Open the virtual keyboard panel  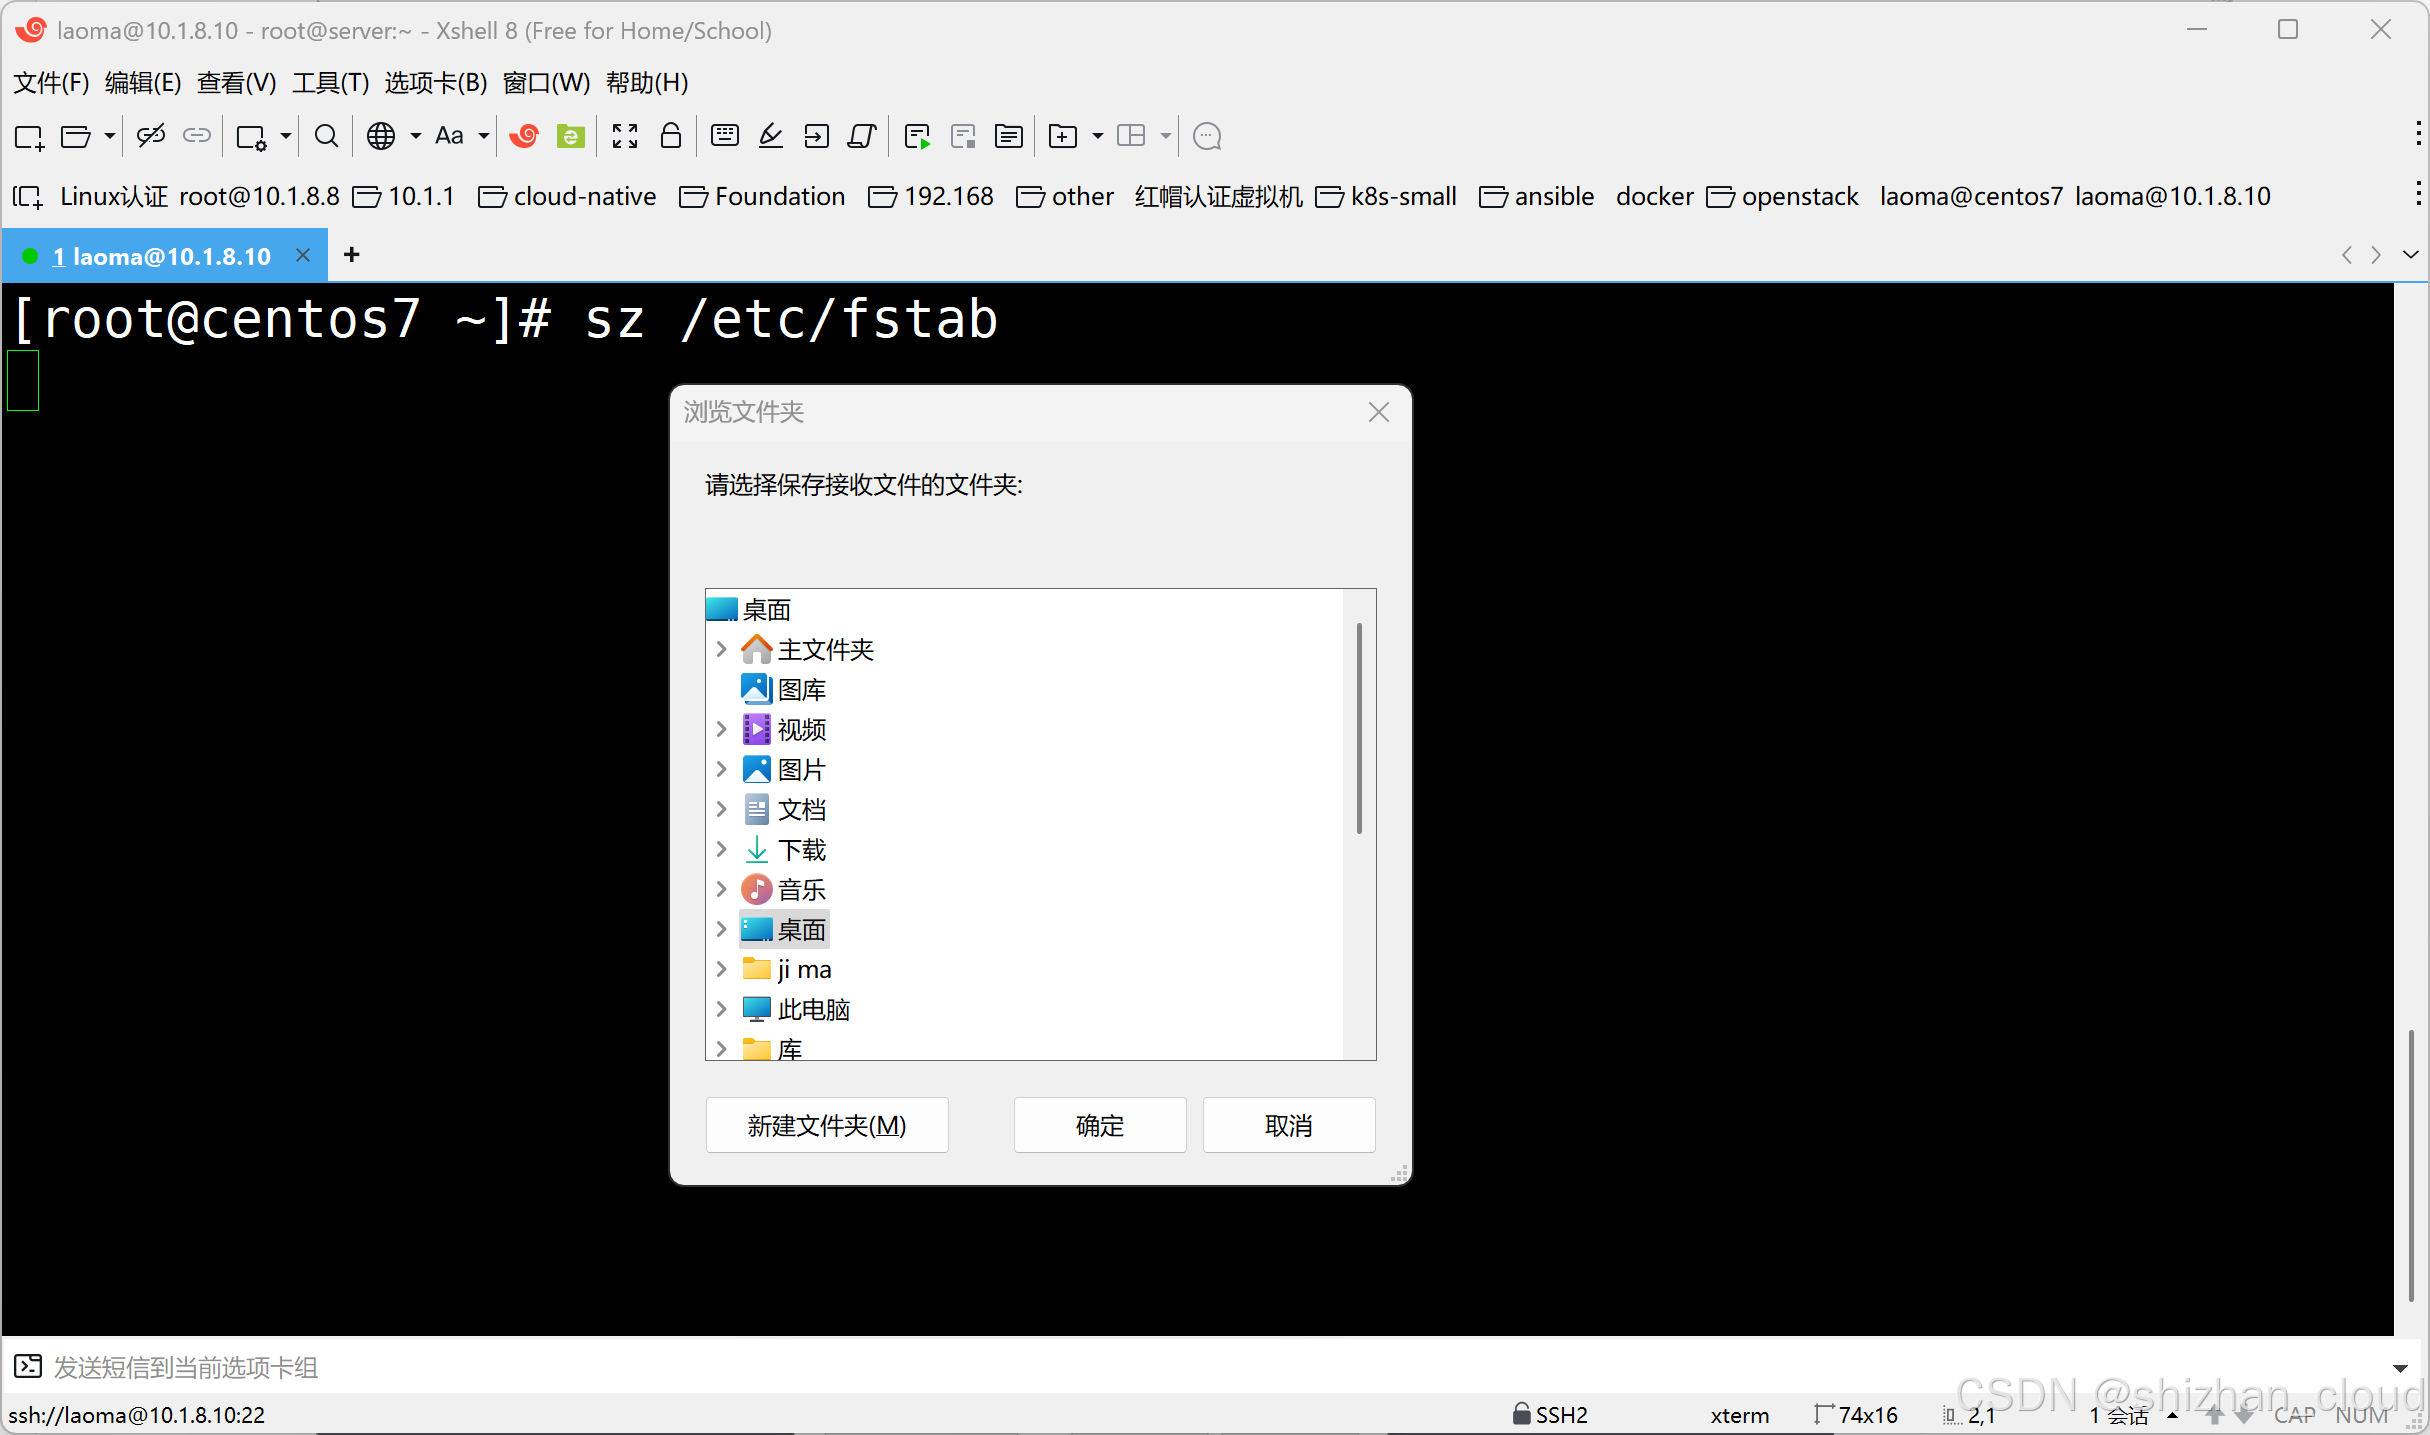723,136
